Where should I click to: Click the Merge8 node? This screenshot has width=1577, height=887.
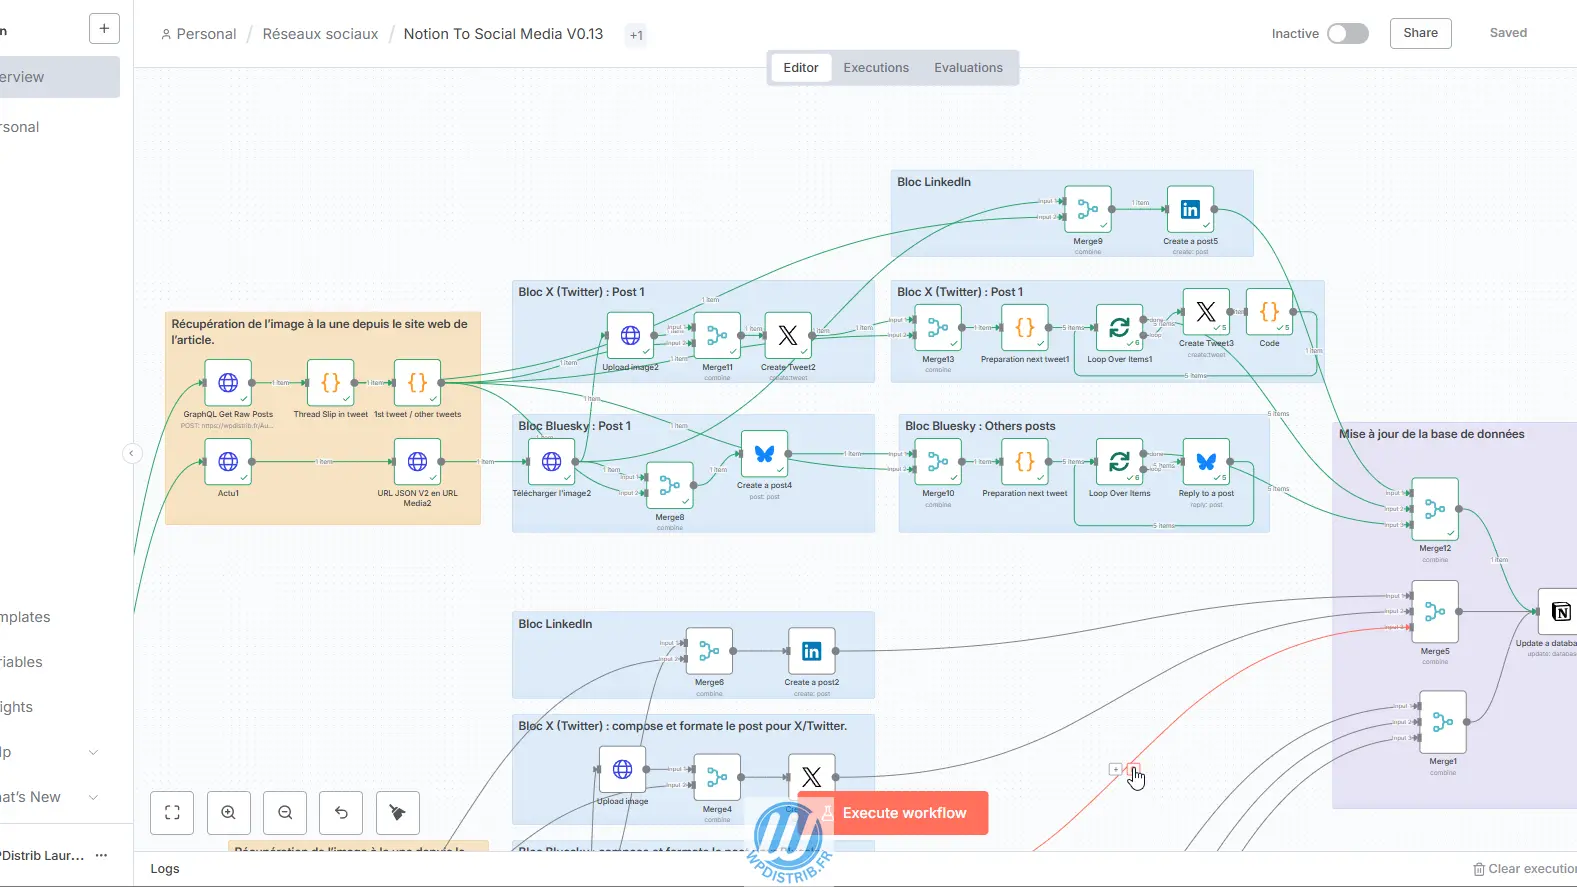670,485
